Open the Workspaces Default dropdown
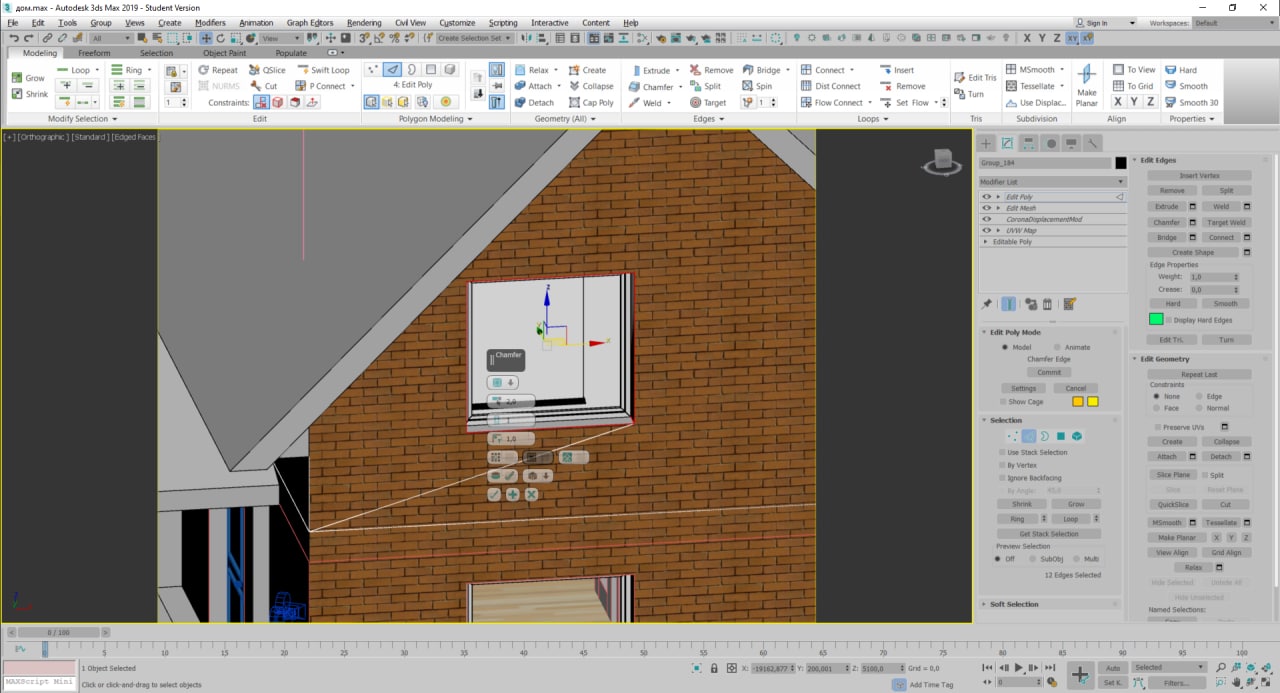 point(1233,23)
